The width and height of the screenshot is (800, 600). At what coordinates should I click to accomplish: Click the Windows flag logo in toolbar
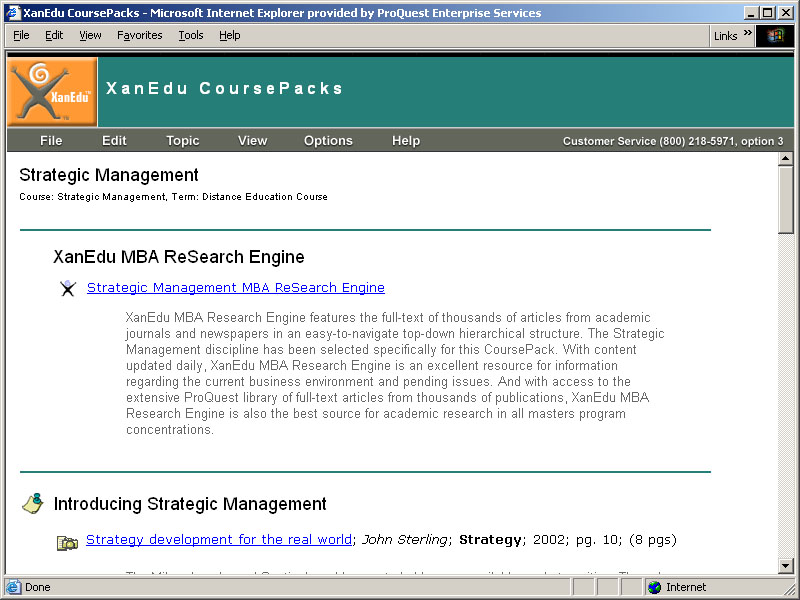coord(775,35)
